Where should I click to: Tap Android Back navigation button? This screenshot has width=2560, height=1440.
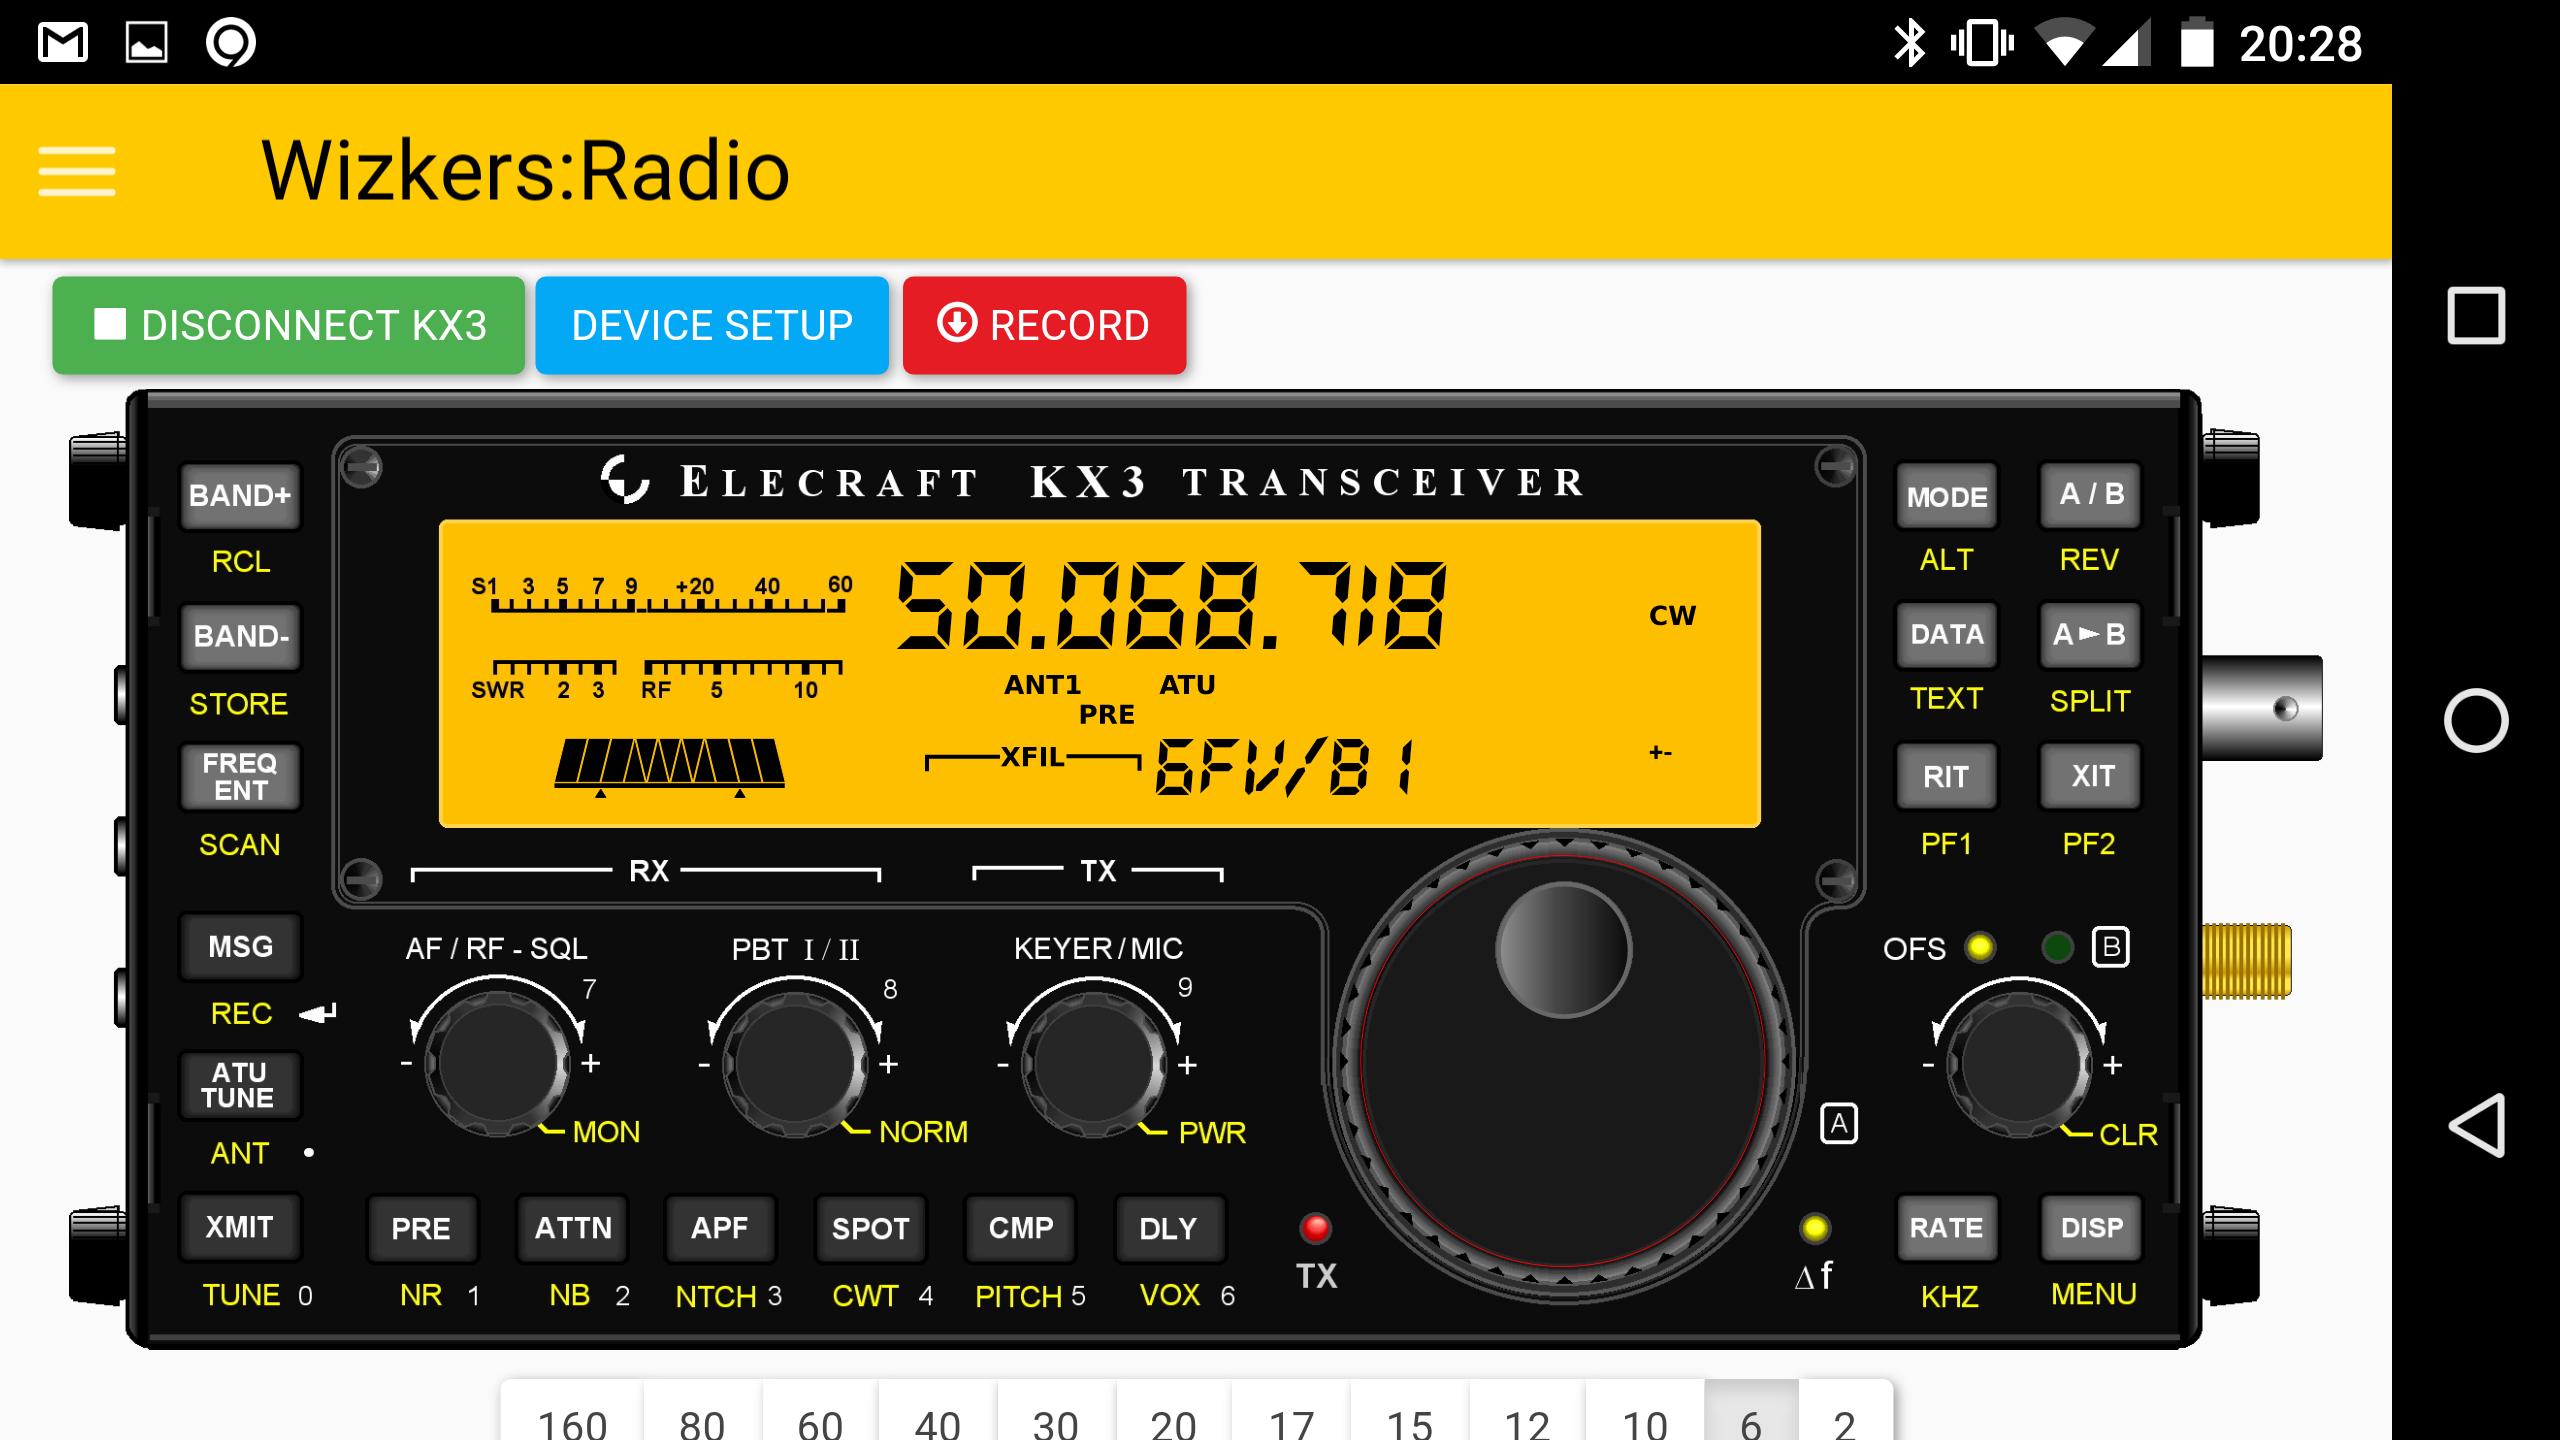pyautogui.click(x=2476, y=1125)
